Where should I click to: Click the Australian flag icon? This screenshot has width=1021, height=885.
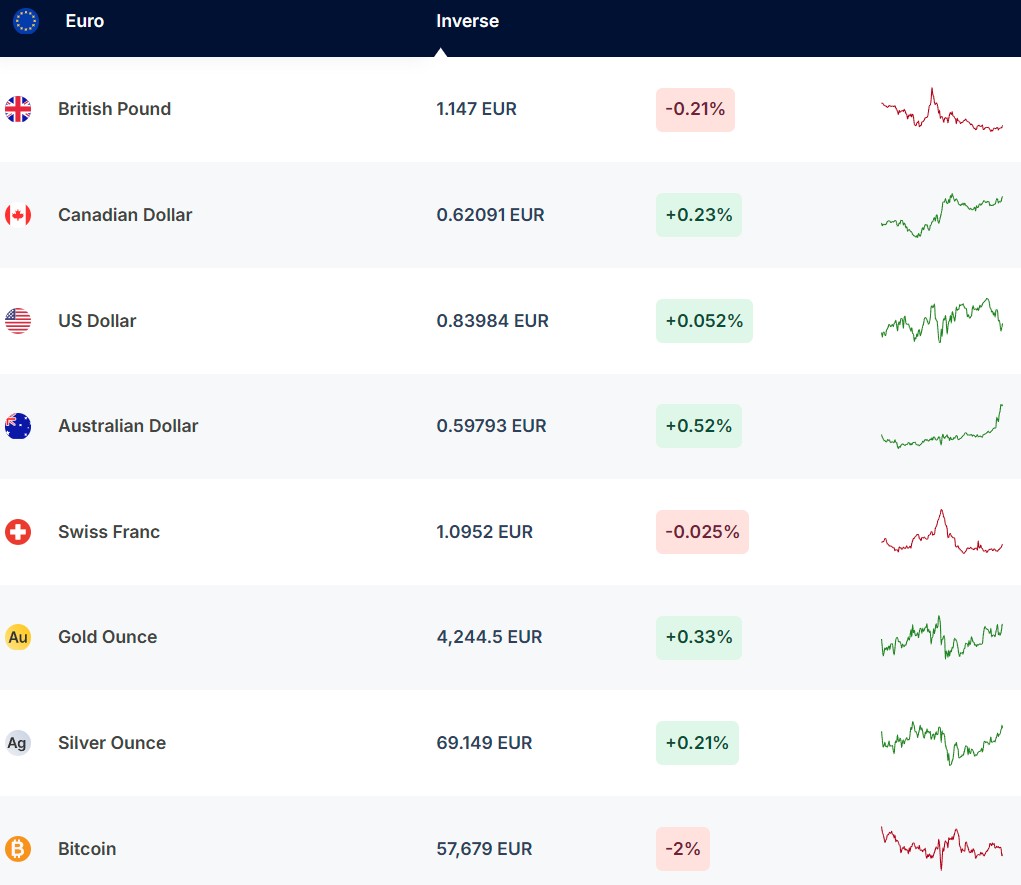click(x=18, y=426)
